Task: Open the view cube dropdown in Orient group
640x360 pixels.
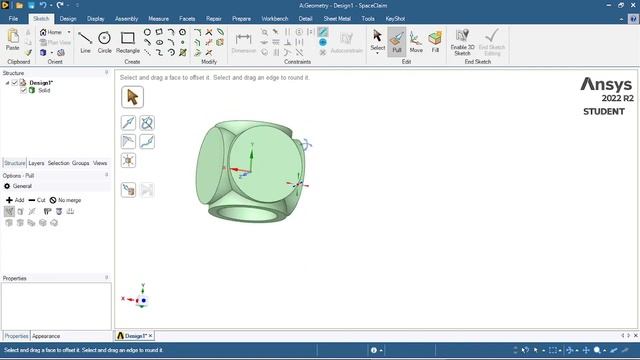Action: [x=52, y=53]
